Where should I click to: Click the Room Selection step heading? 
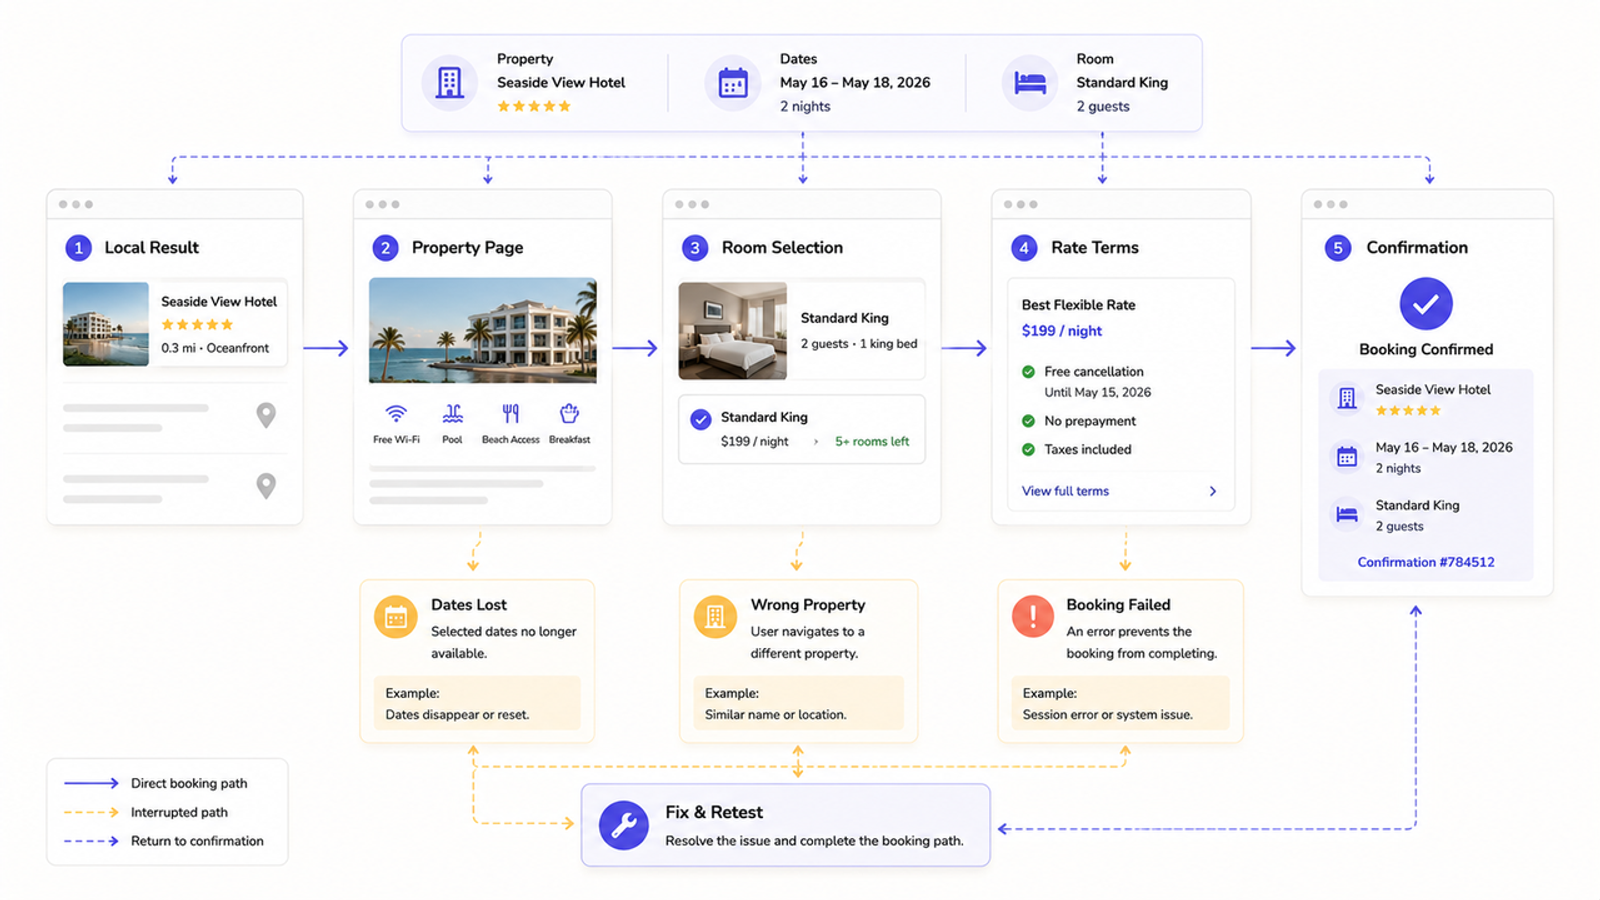(782, 247)
